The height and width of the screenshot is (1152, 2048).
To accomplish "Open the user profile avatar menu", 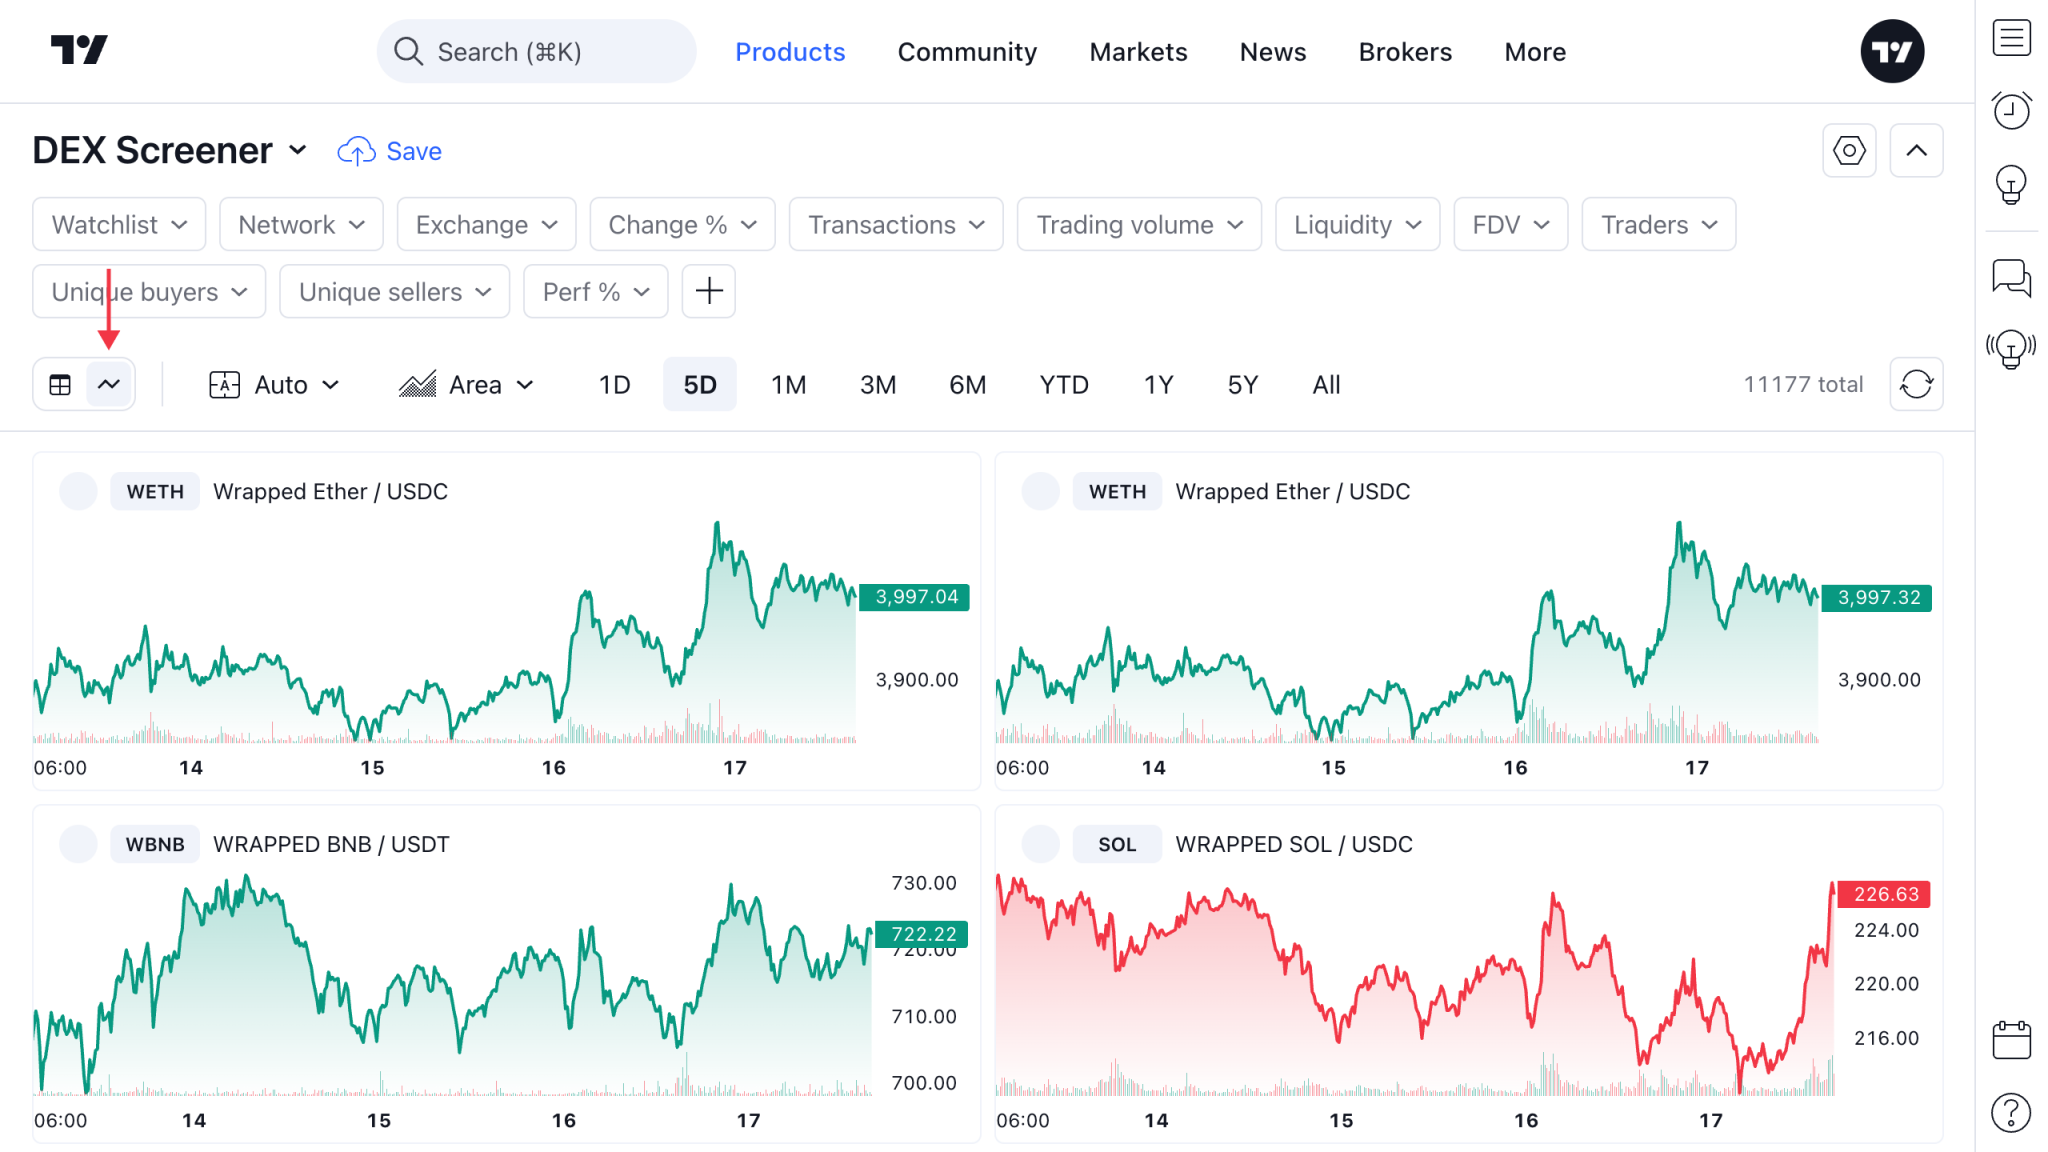I will 1892,51.
